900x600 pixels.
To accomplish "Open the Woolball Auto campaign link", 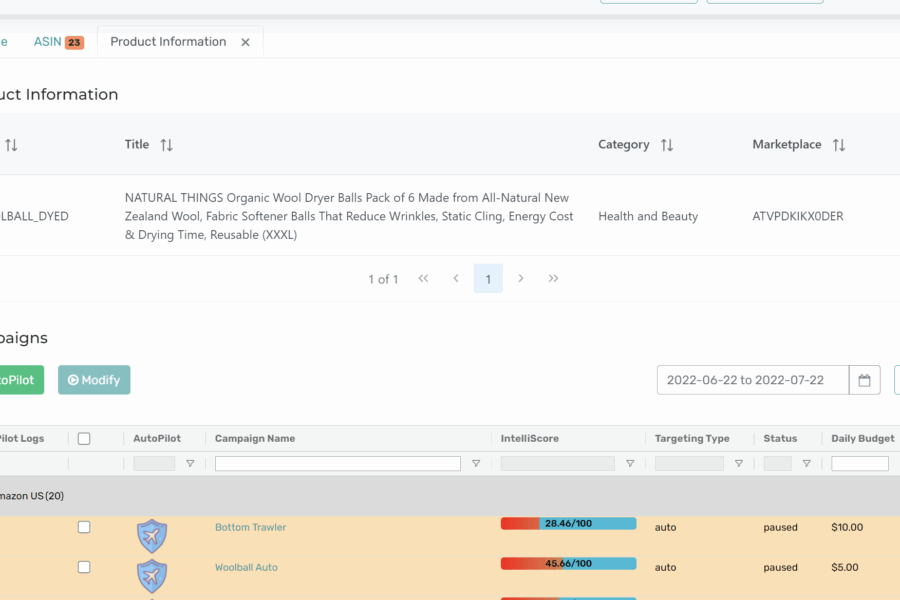I will [246, 567].
